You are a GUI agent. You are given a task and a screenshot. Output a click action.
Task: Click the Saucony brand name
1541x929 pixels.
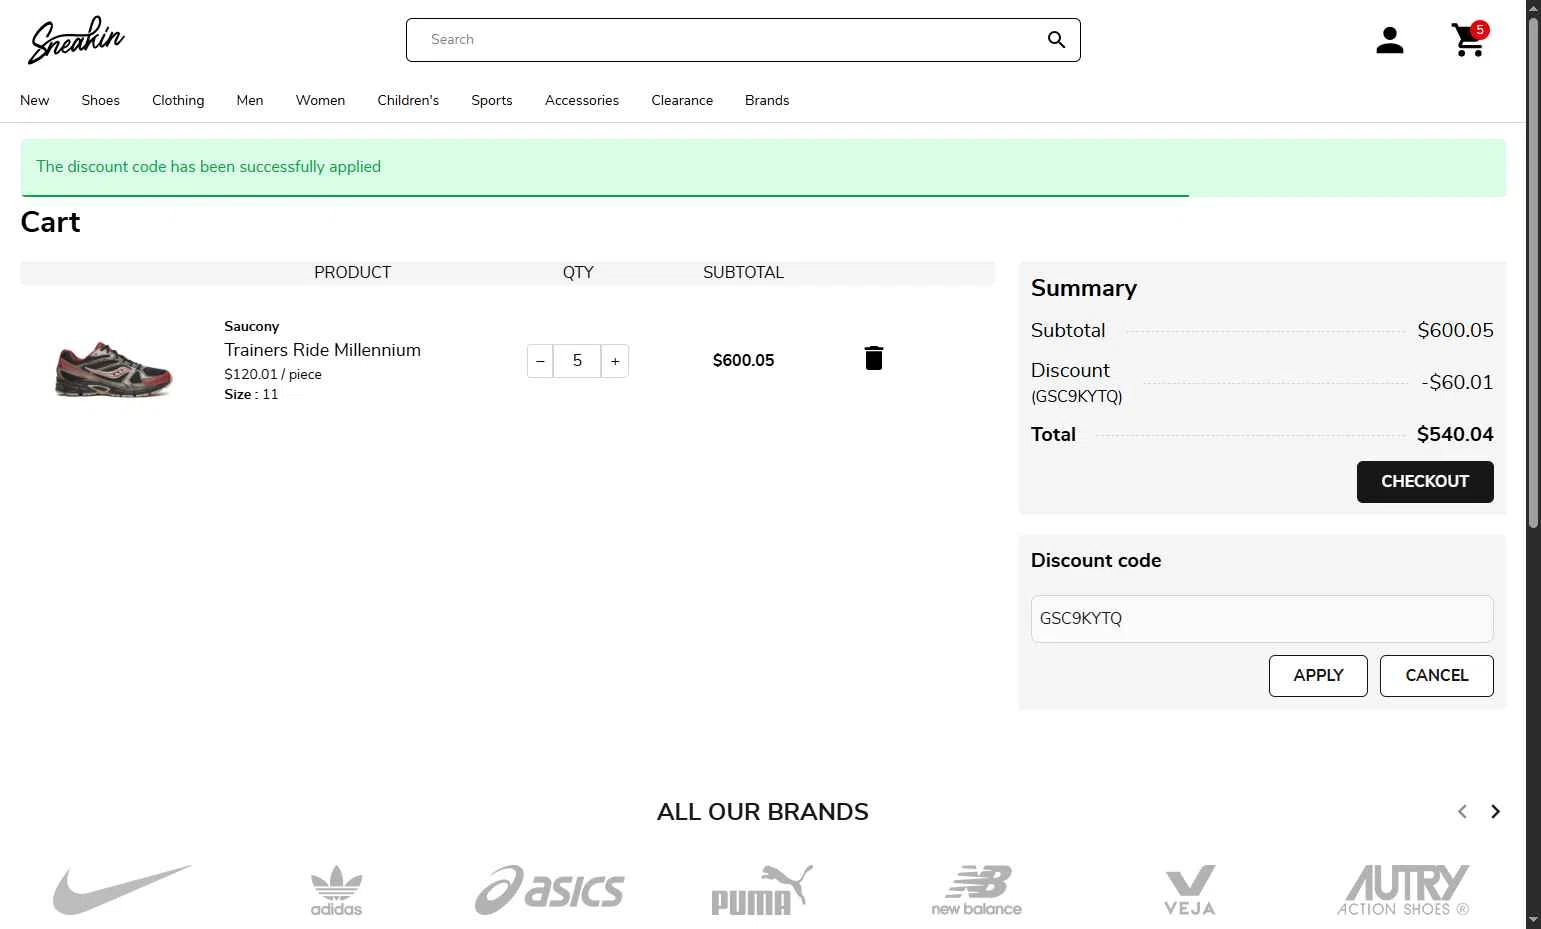[x=252, y=326]
